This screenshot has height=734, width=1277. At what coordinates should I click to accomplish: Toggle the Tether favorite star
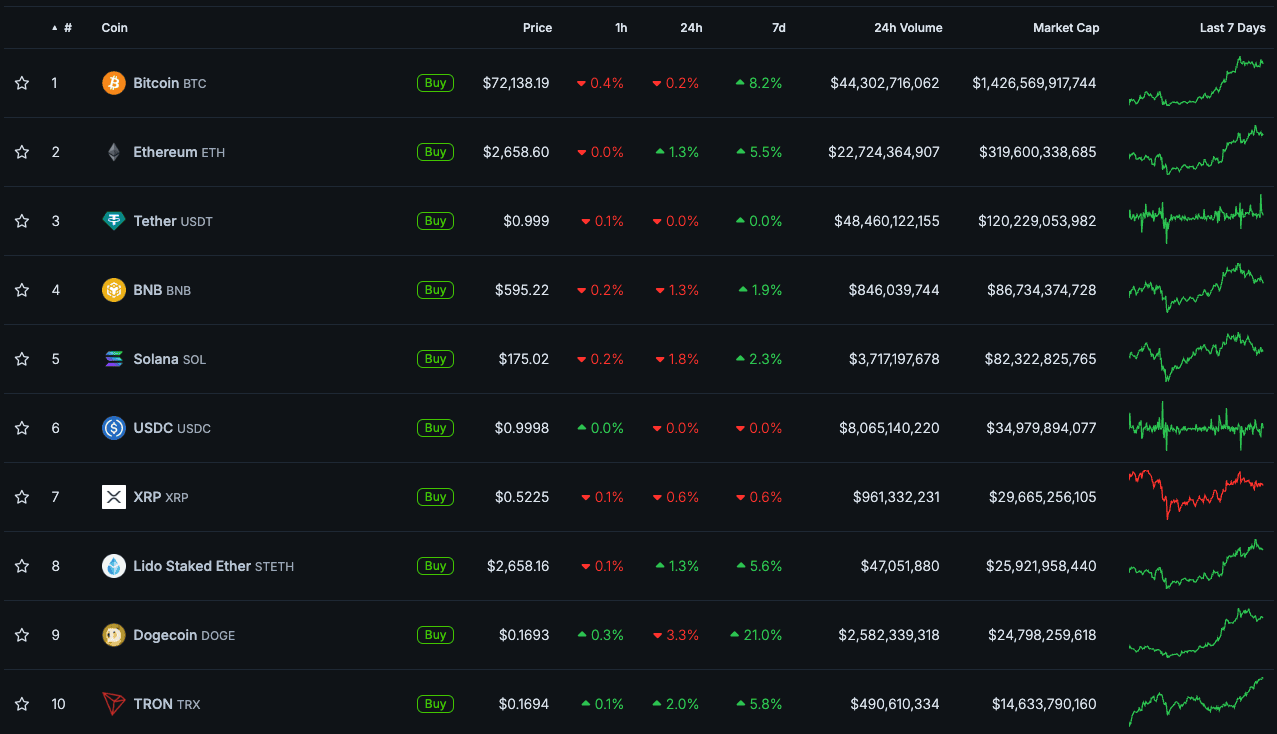(22, 221)
